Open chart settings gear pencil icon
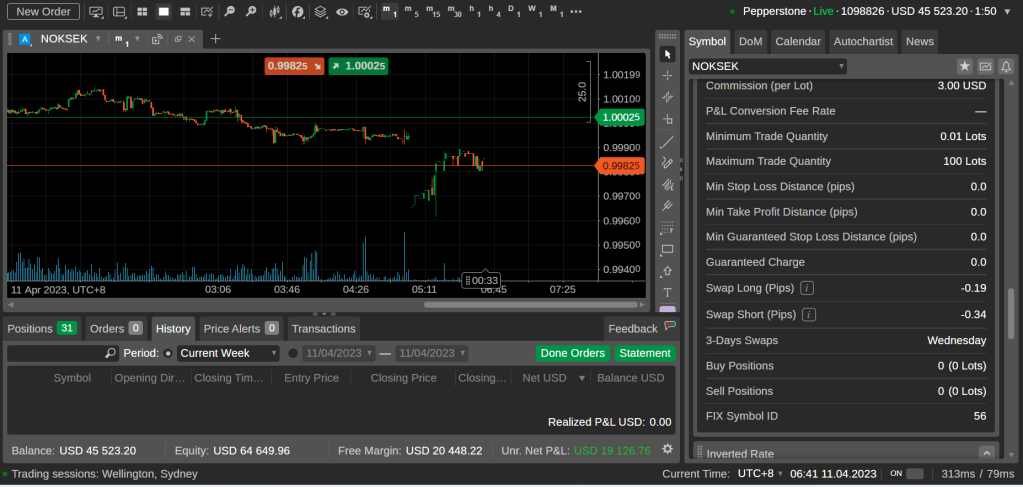The height and width of the screenshot is (487, 1023). coord(366,11)
